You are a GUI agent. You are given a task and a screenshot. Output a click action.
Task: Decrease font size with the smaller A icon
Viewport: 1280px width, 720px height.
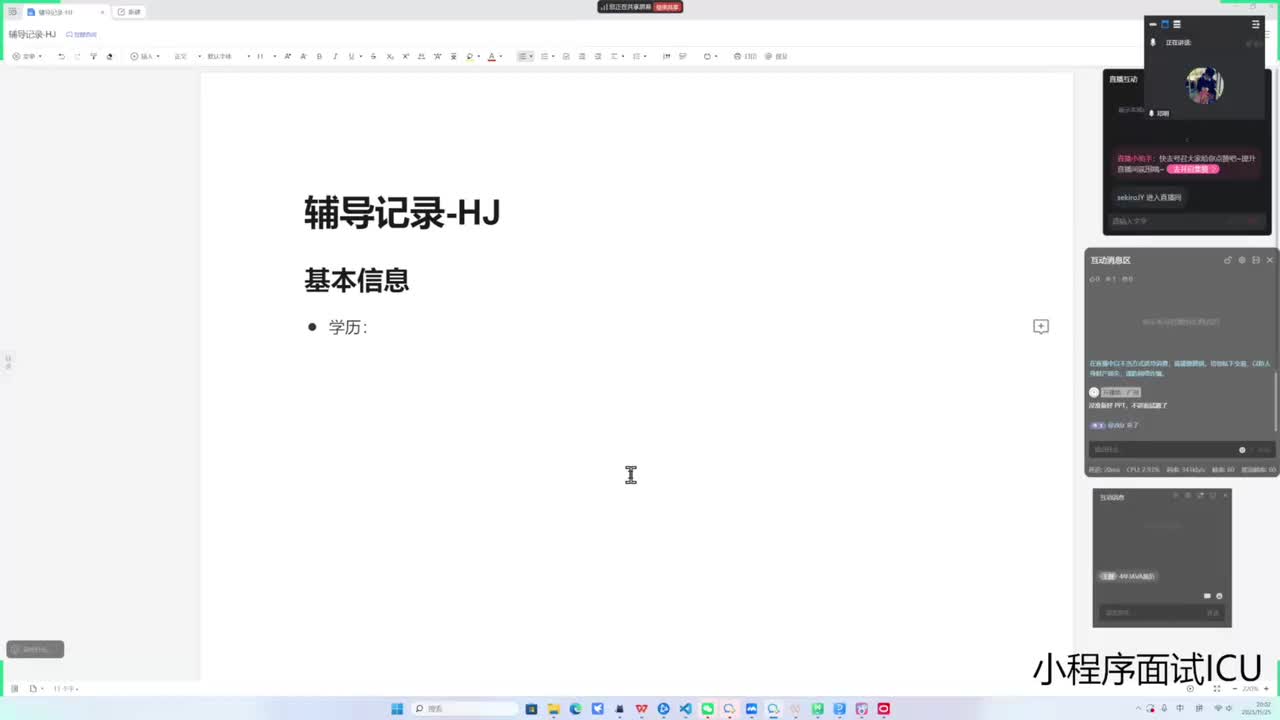click(303, 56)
